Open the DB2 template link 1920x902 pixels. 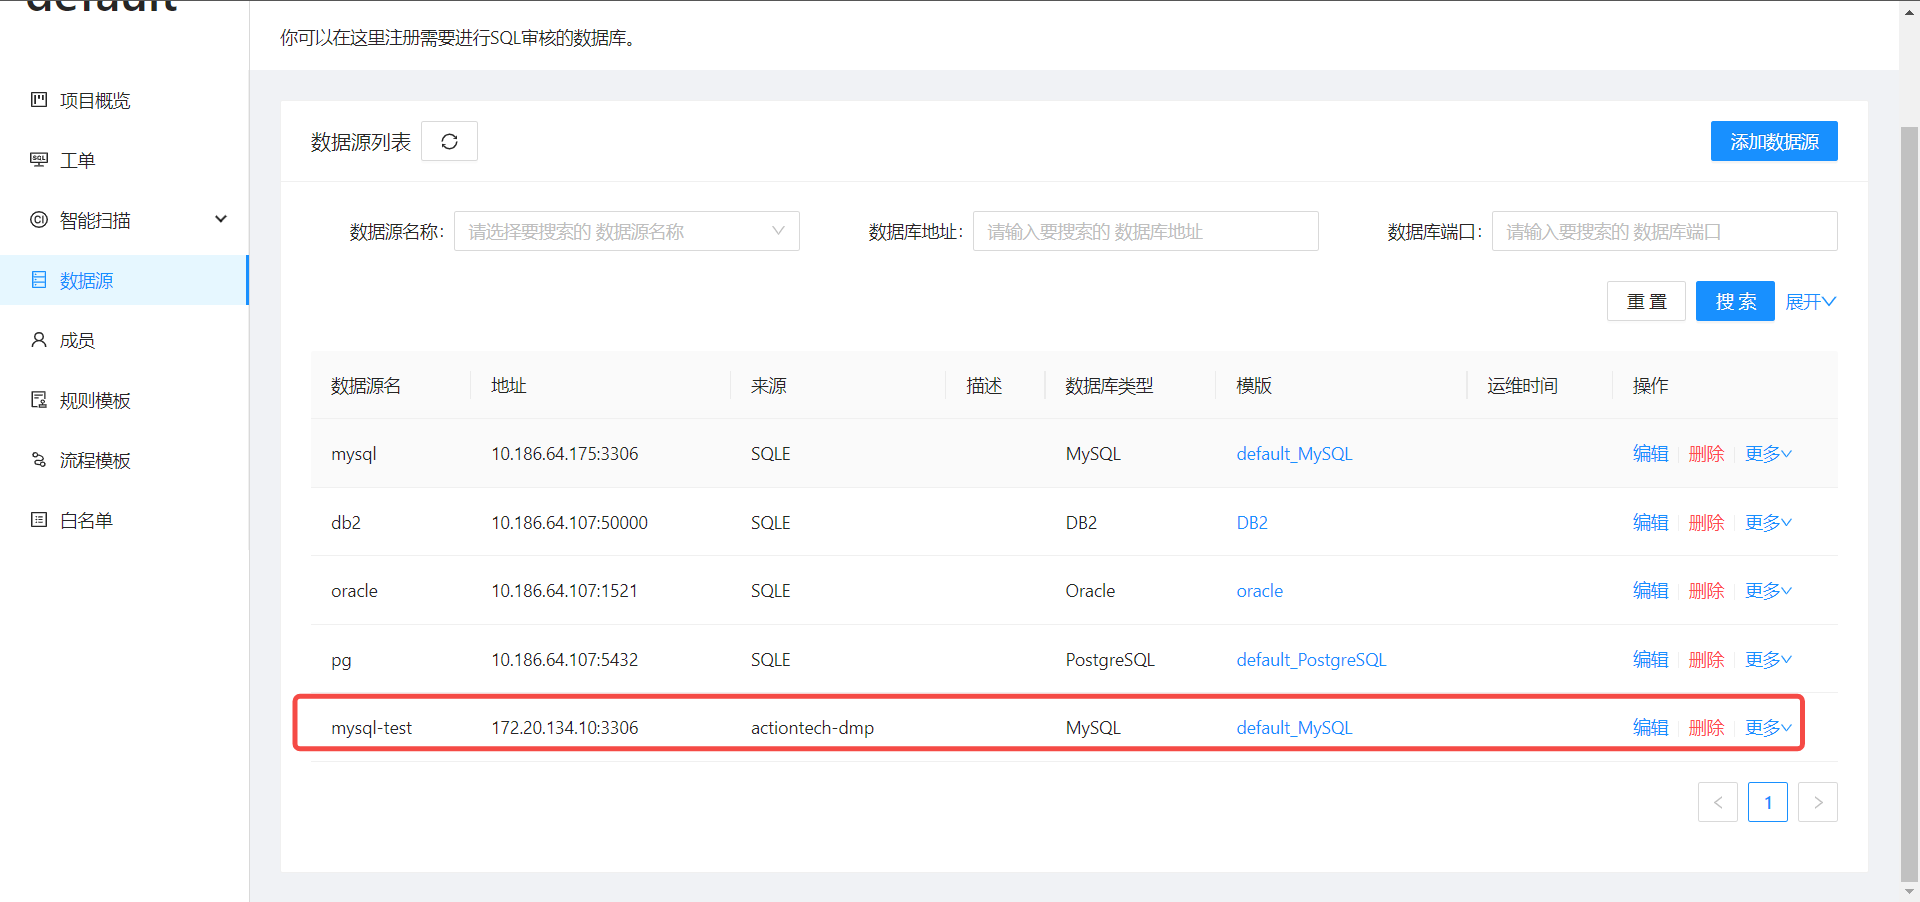pos(1252,522)
